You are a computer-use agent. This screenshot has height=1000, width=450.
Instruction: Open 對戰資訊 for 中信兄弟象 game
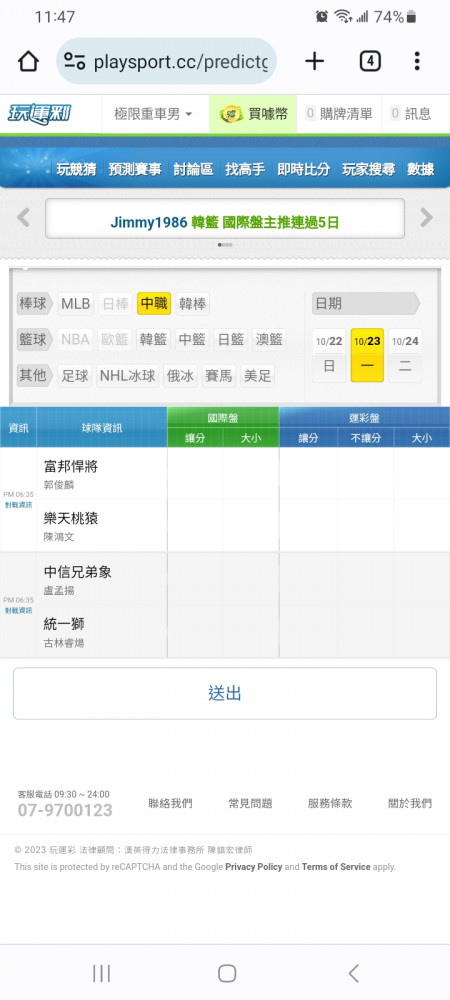click(x=18, y=610)
